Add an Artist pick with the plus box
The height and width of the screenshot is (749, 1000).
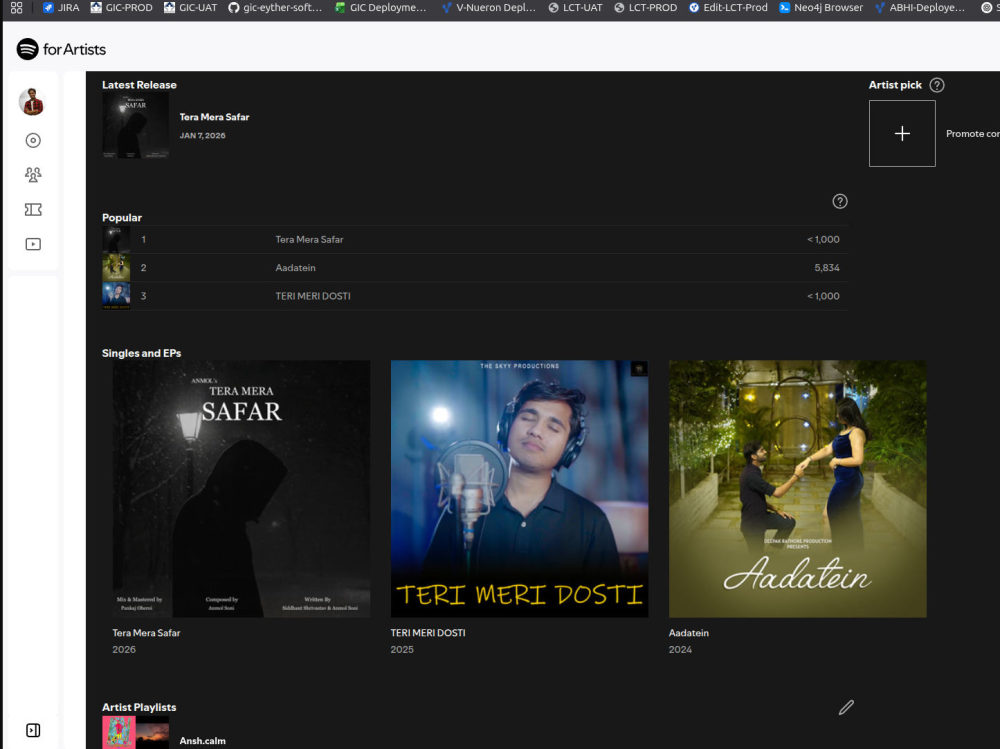(902, 133)
